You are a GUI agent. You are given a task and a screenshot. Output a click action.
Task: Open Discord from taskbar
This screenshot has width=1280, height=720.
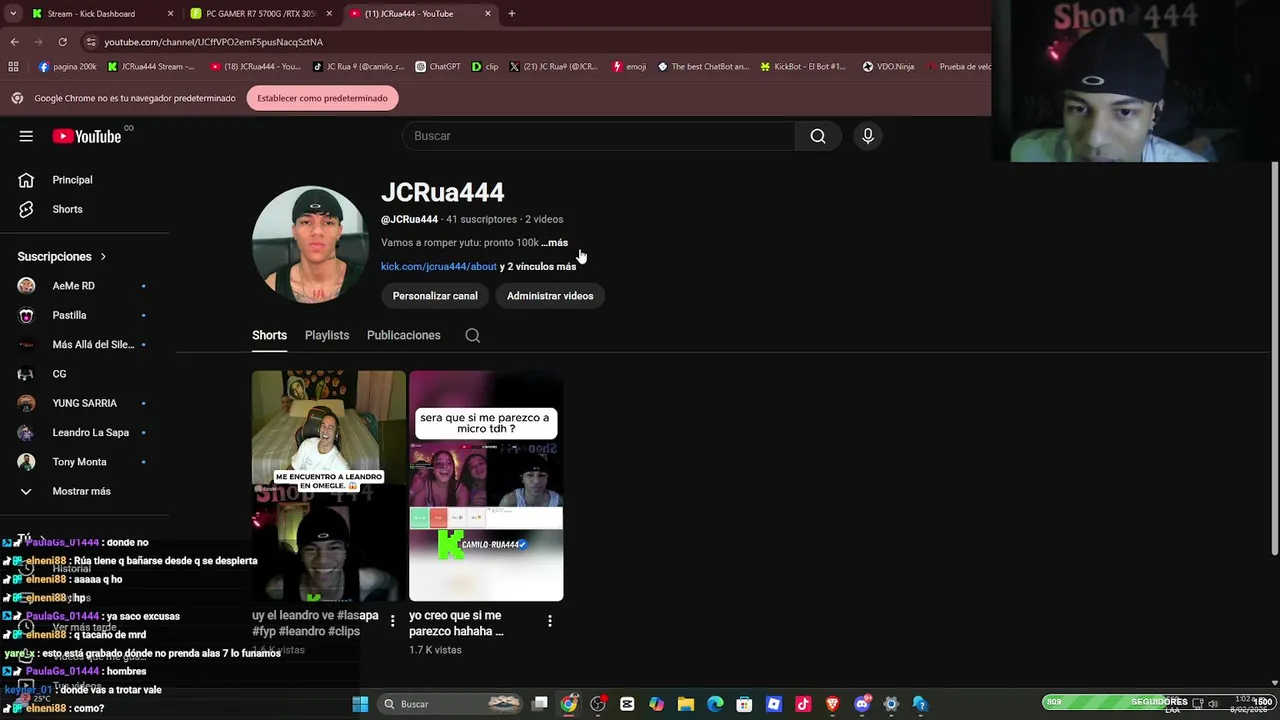tap(862, 704)
